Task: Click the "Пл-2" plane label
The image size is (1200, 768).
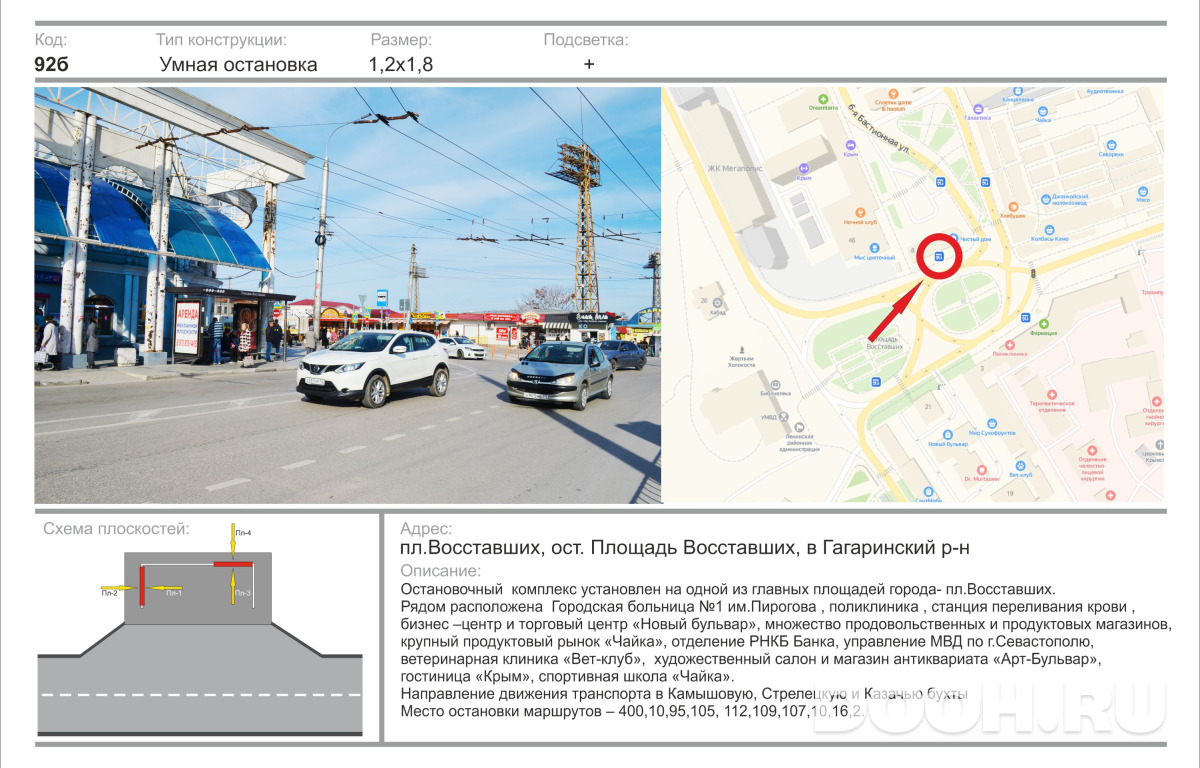Action: [110, 593]
